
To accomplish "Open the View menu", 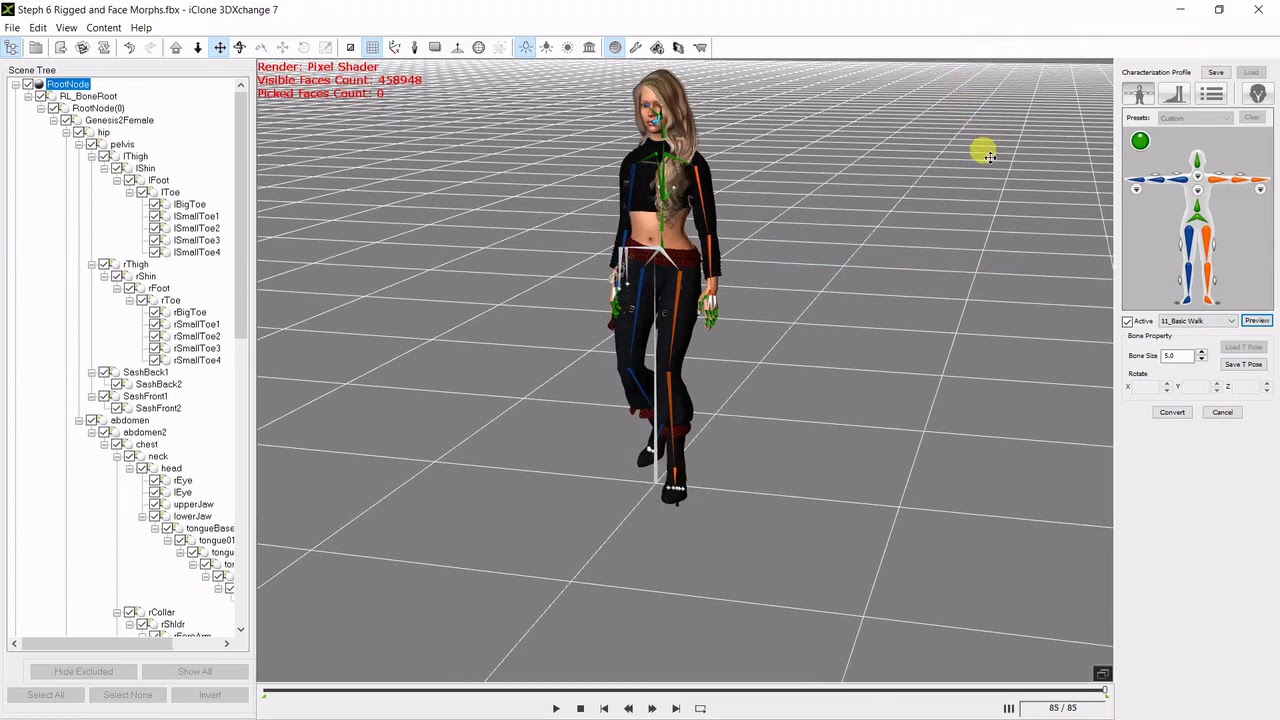I will [66, 28].
